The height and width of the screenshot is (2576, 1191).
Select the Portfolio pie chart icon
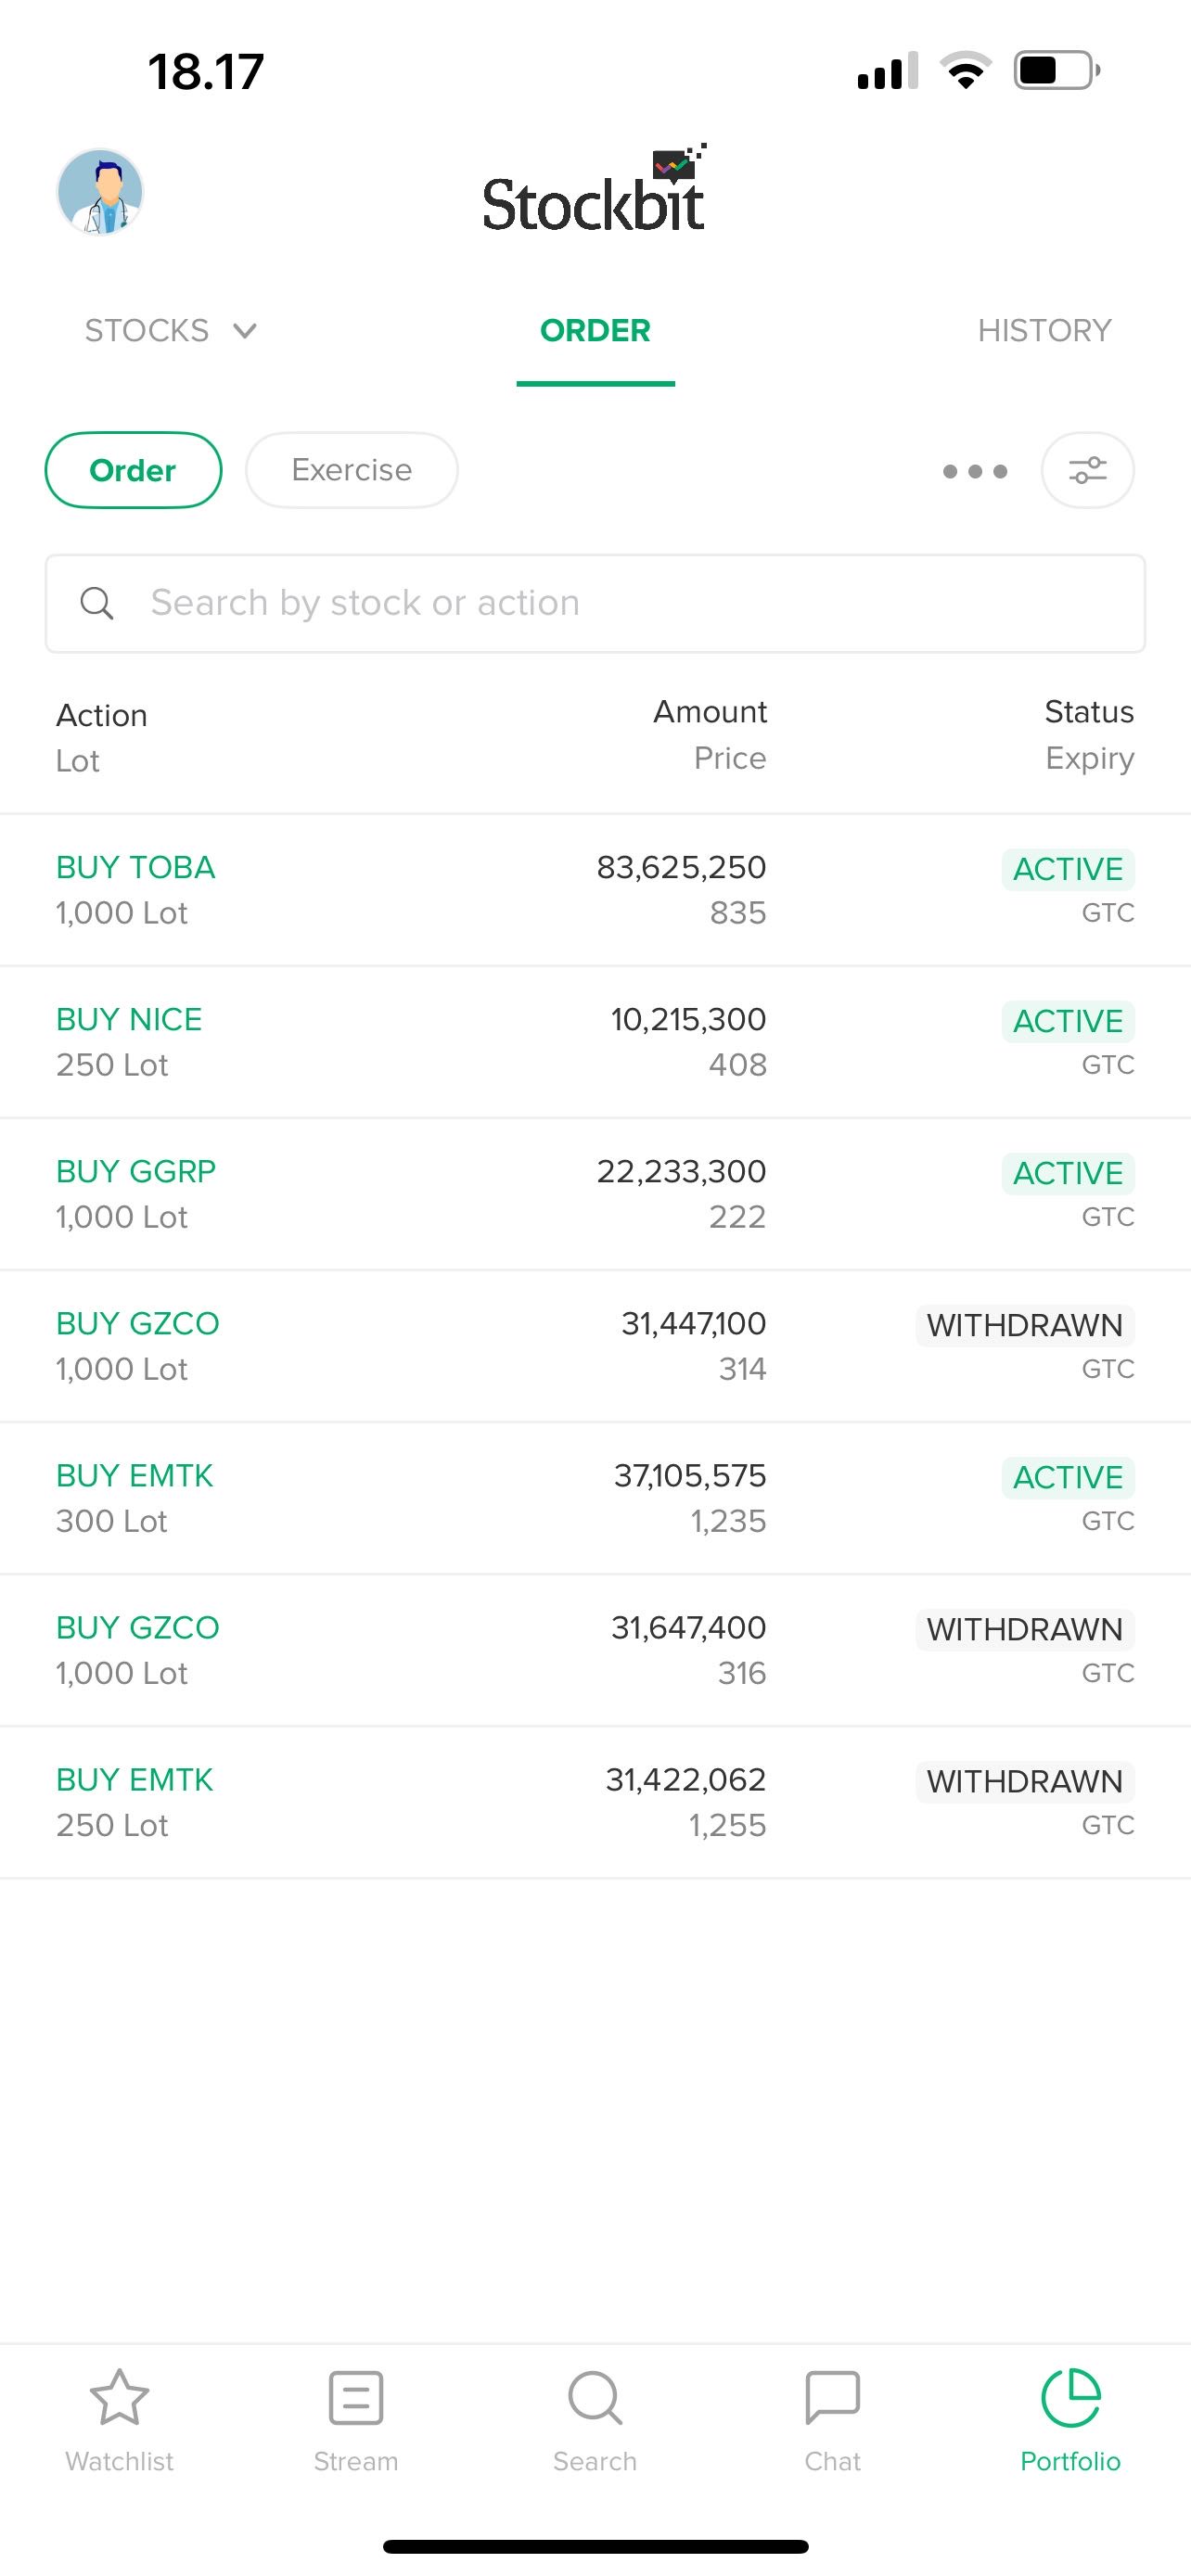pyautogui.click(x=1070, y=2399)
